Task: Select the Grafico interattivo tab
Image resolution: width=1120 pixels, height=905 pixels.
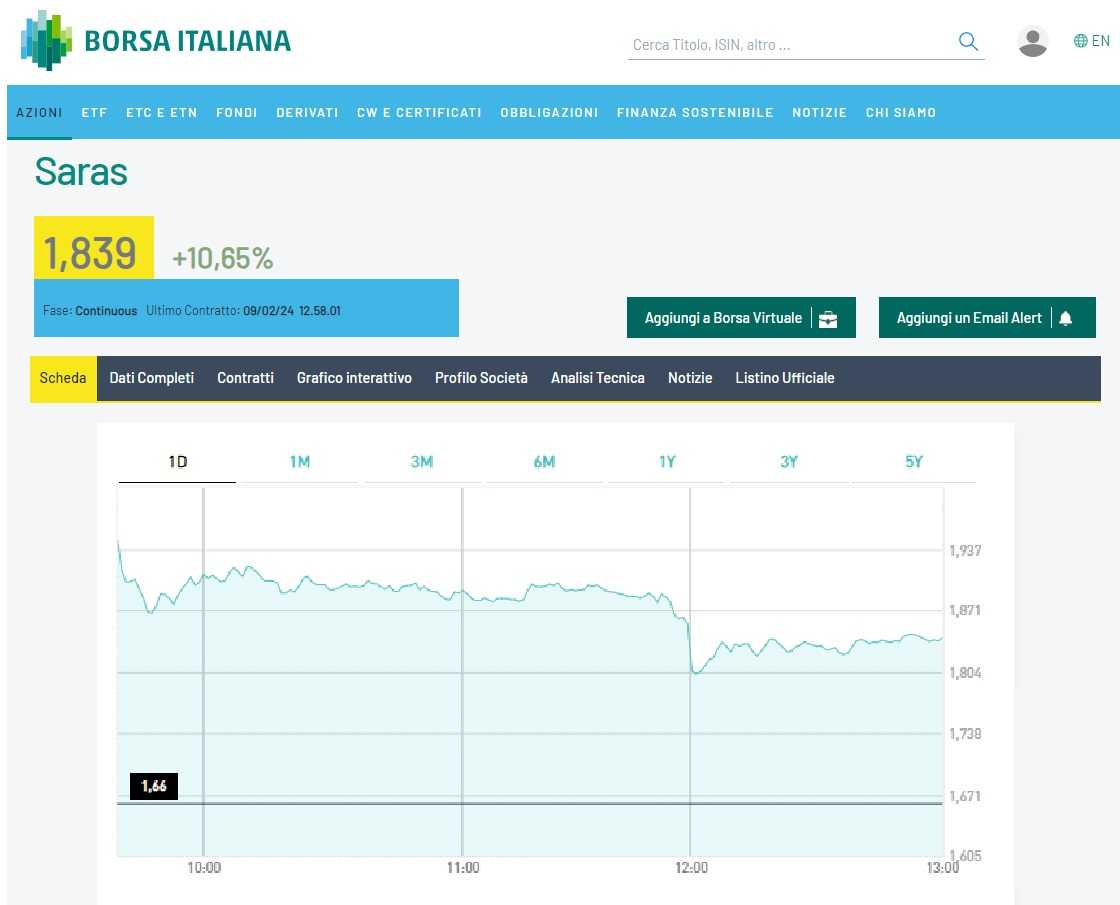Action: coord(354,378)
